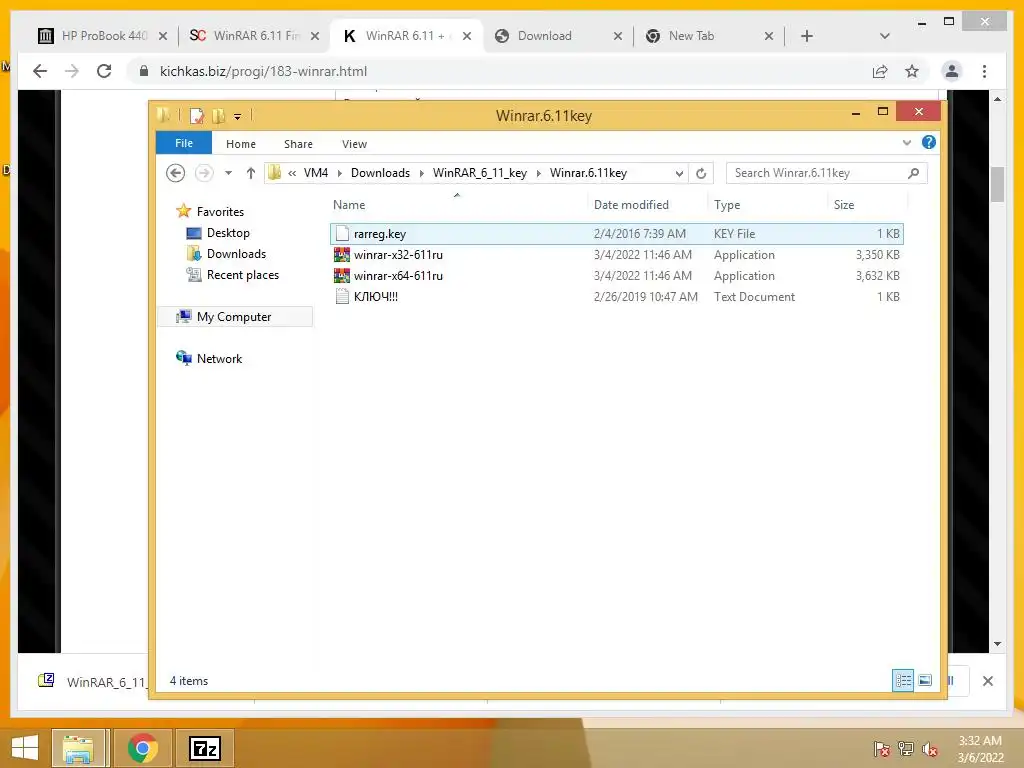Open Chrome tab search dropdown
The image size is (1024, 768).
884,36
